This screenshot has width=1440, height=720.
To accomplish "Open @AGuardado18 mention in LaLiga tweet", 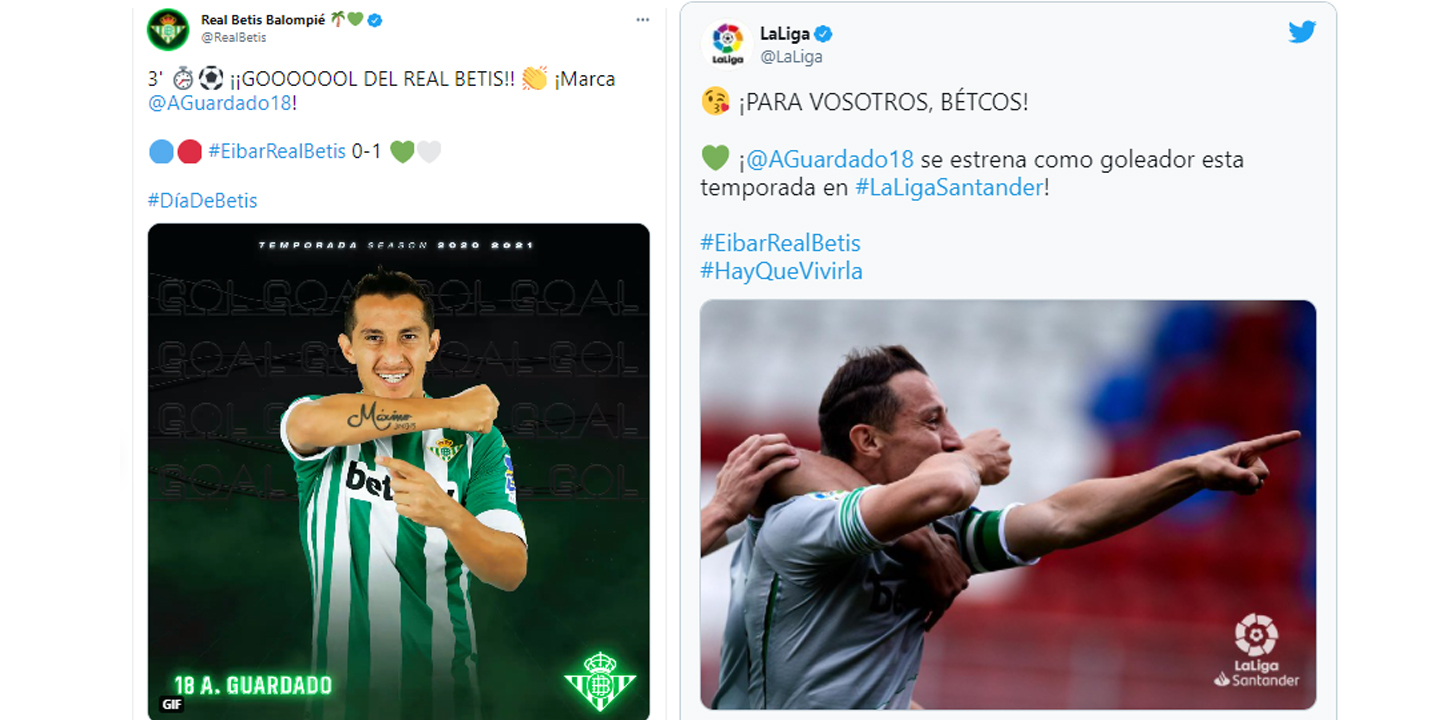I will coord(830,159).
